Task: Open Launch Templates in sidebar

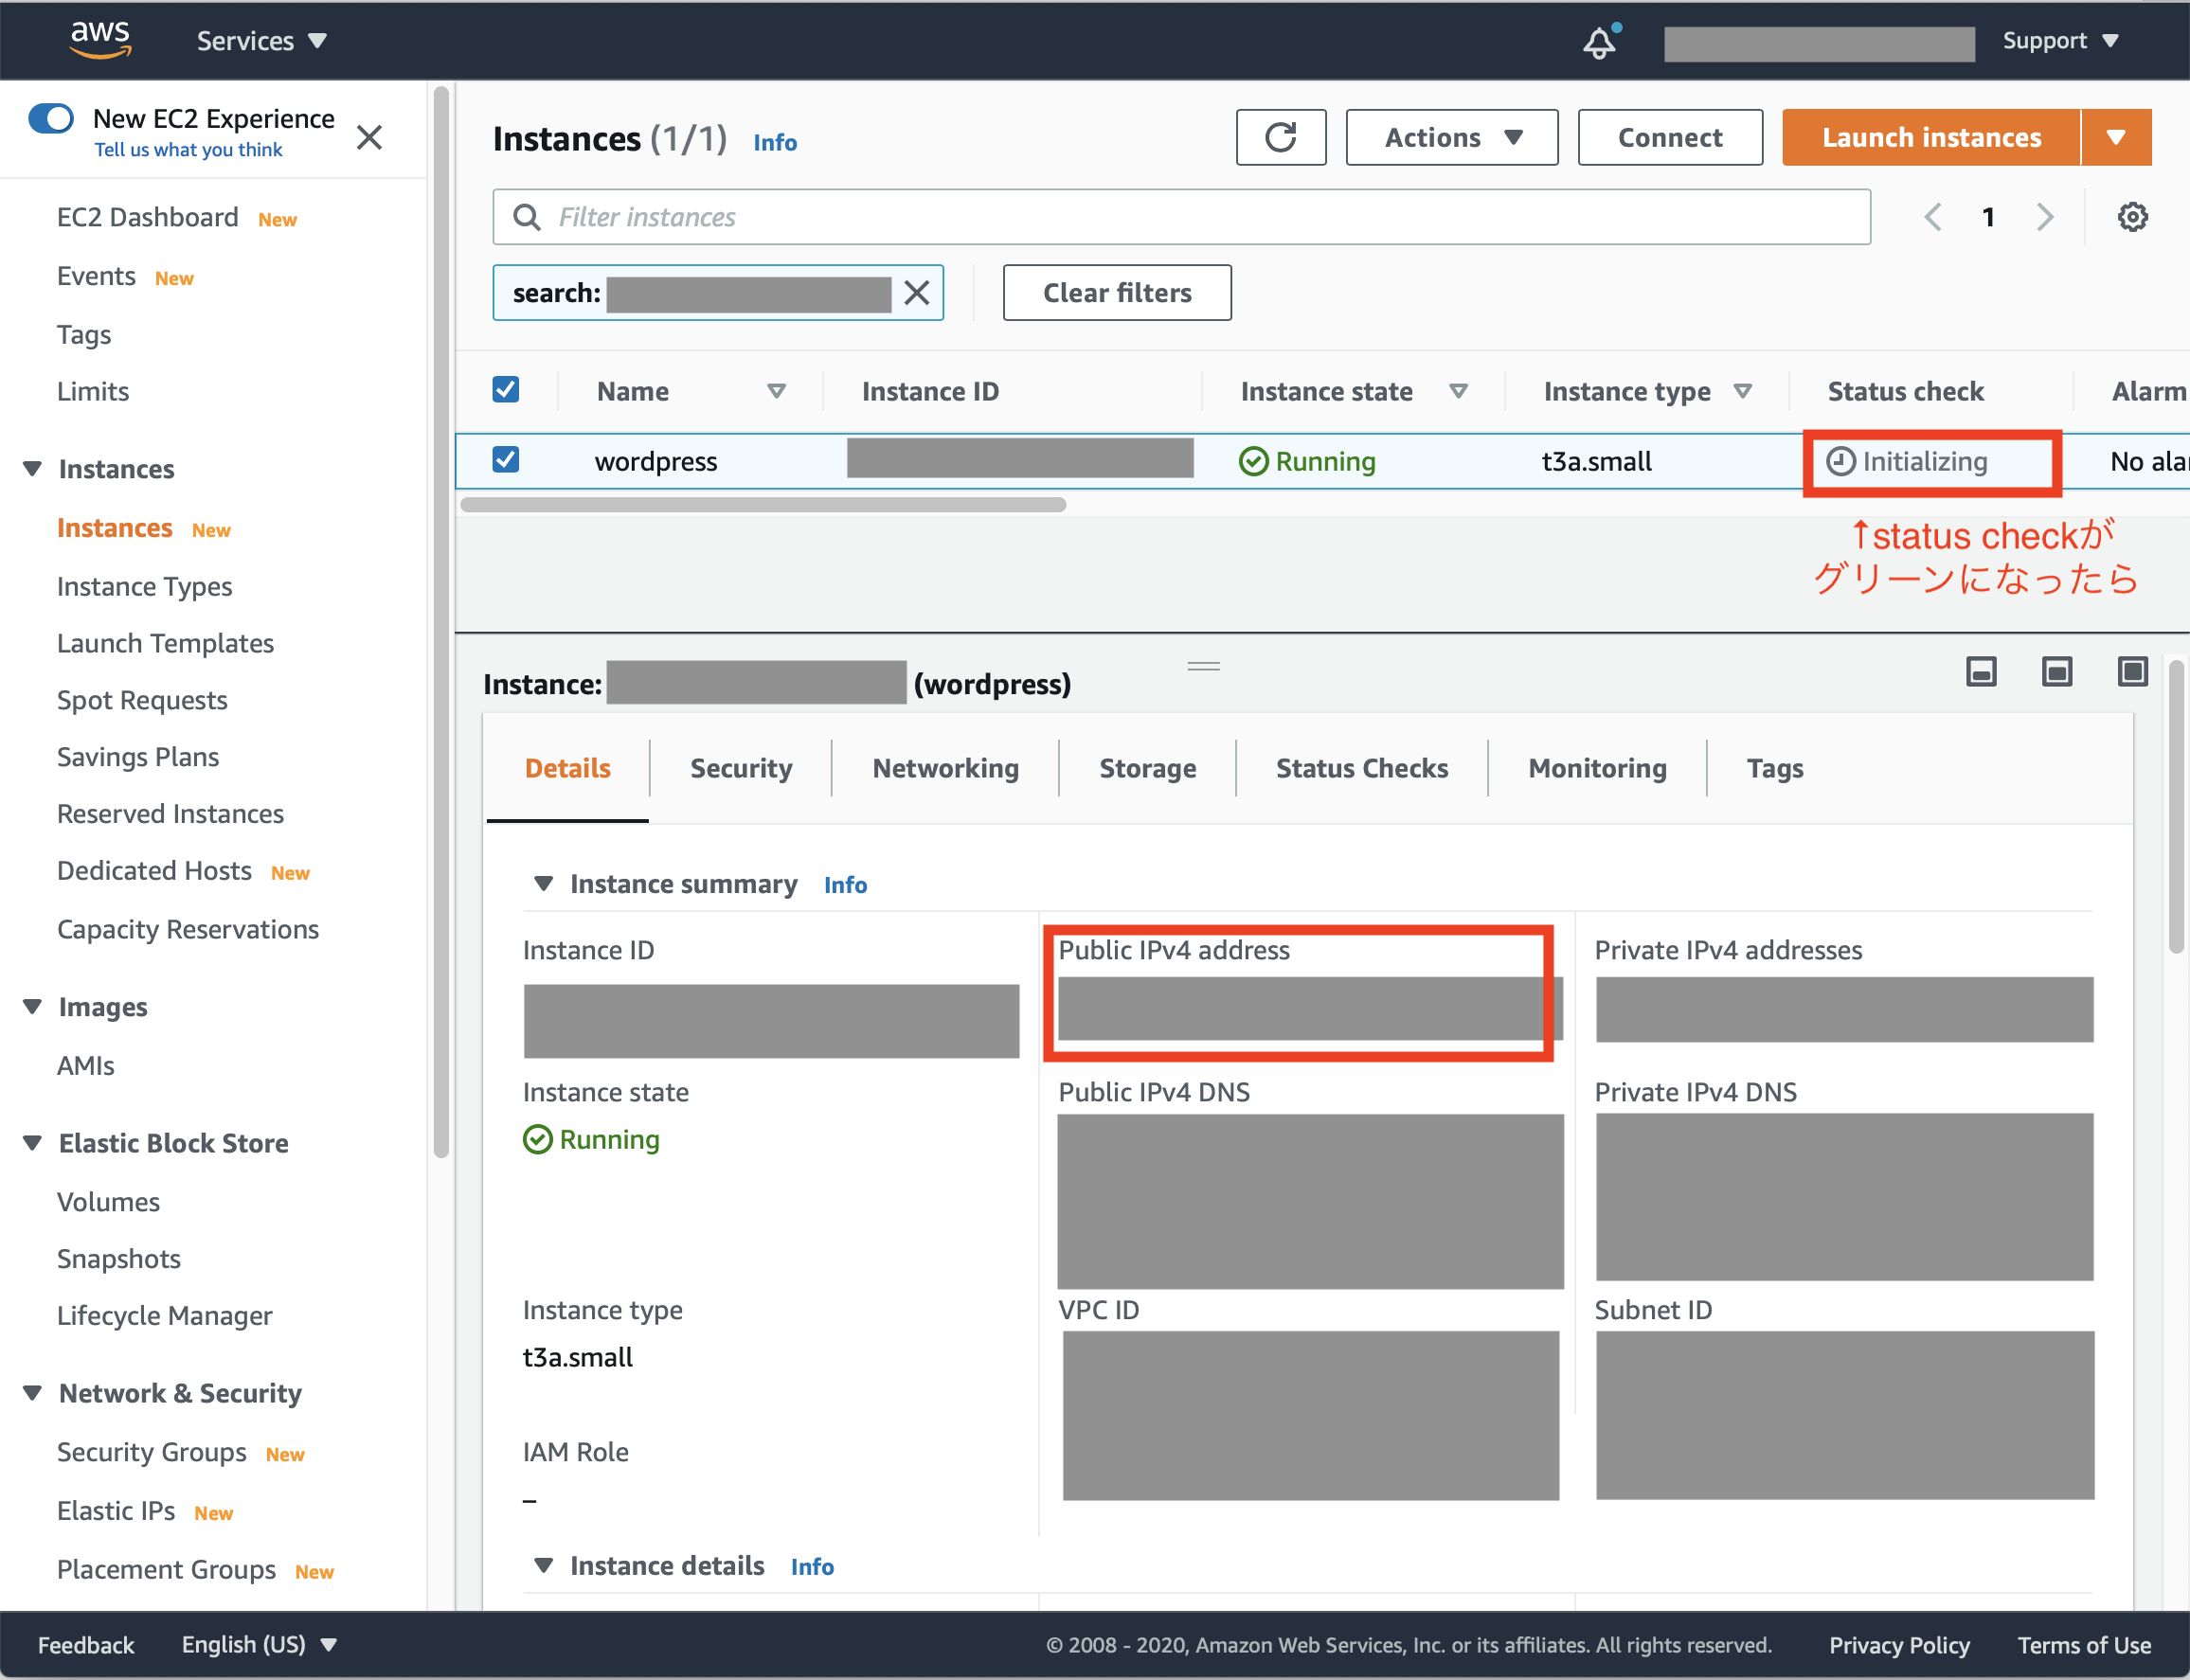Action: click(165, 643)
